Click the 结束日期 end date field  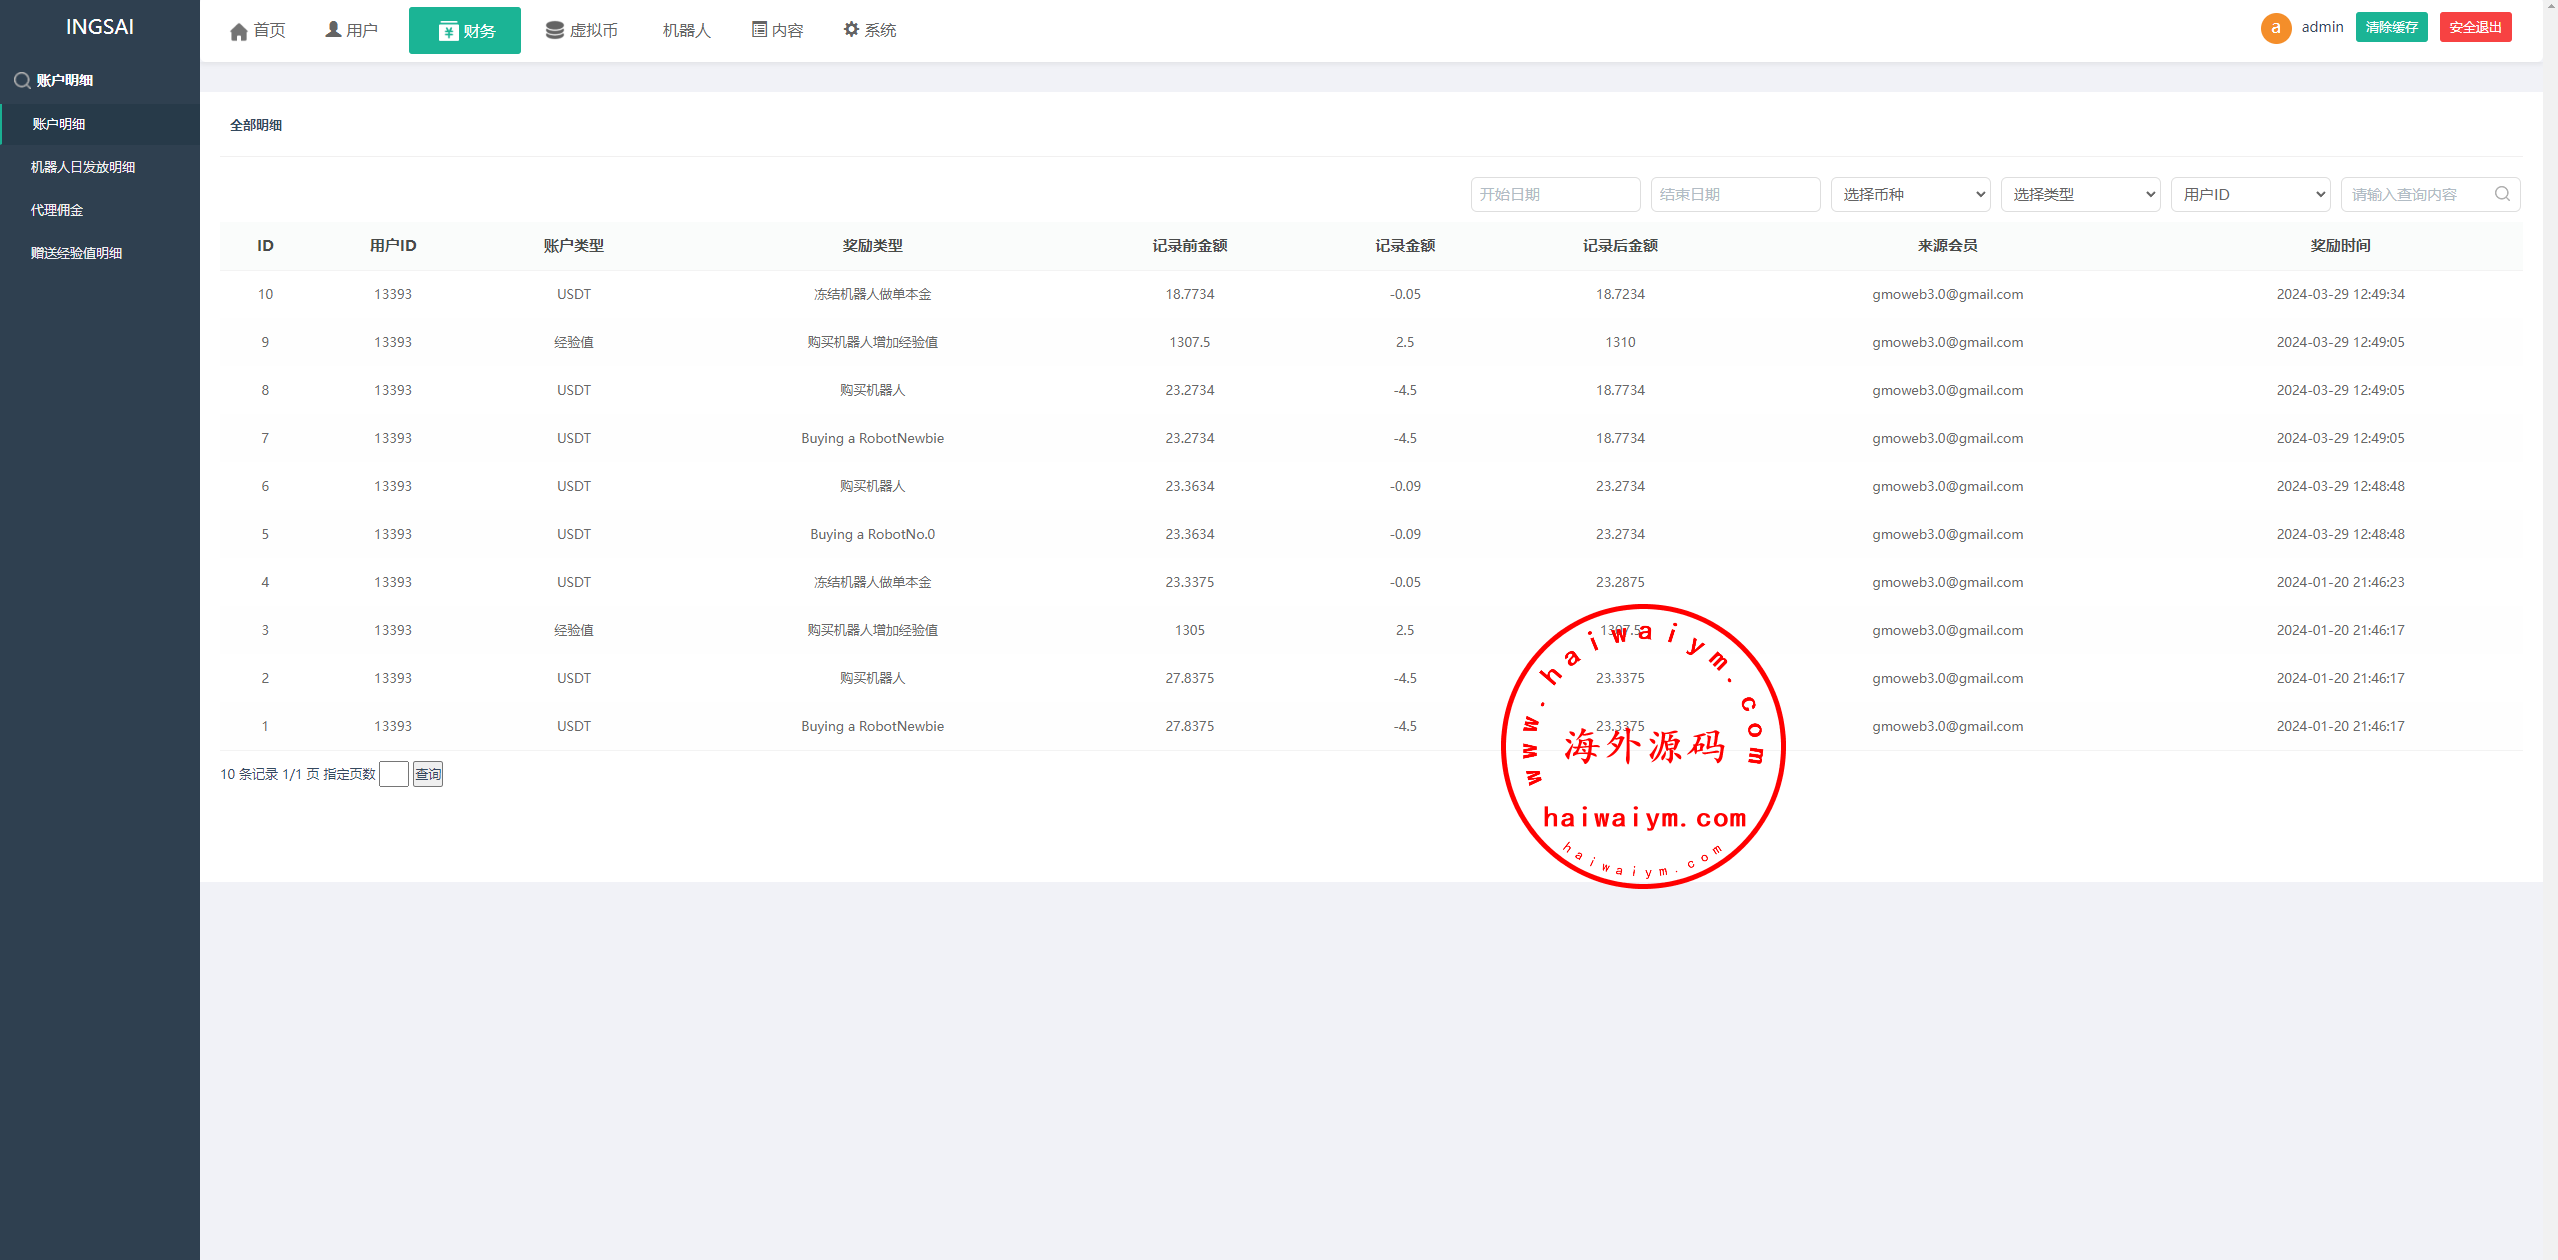[x=1735, y=194]
